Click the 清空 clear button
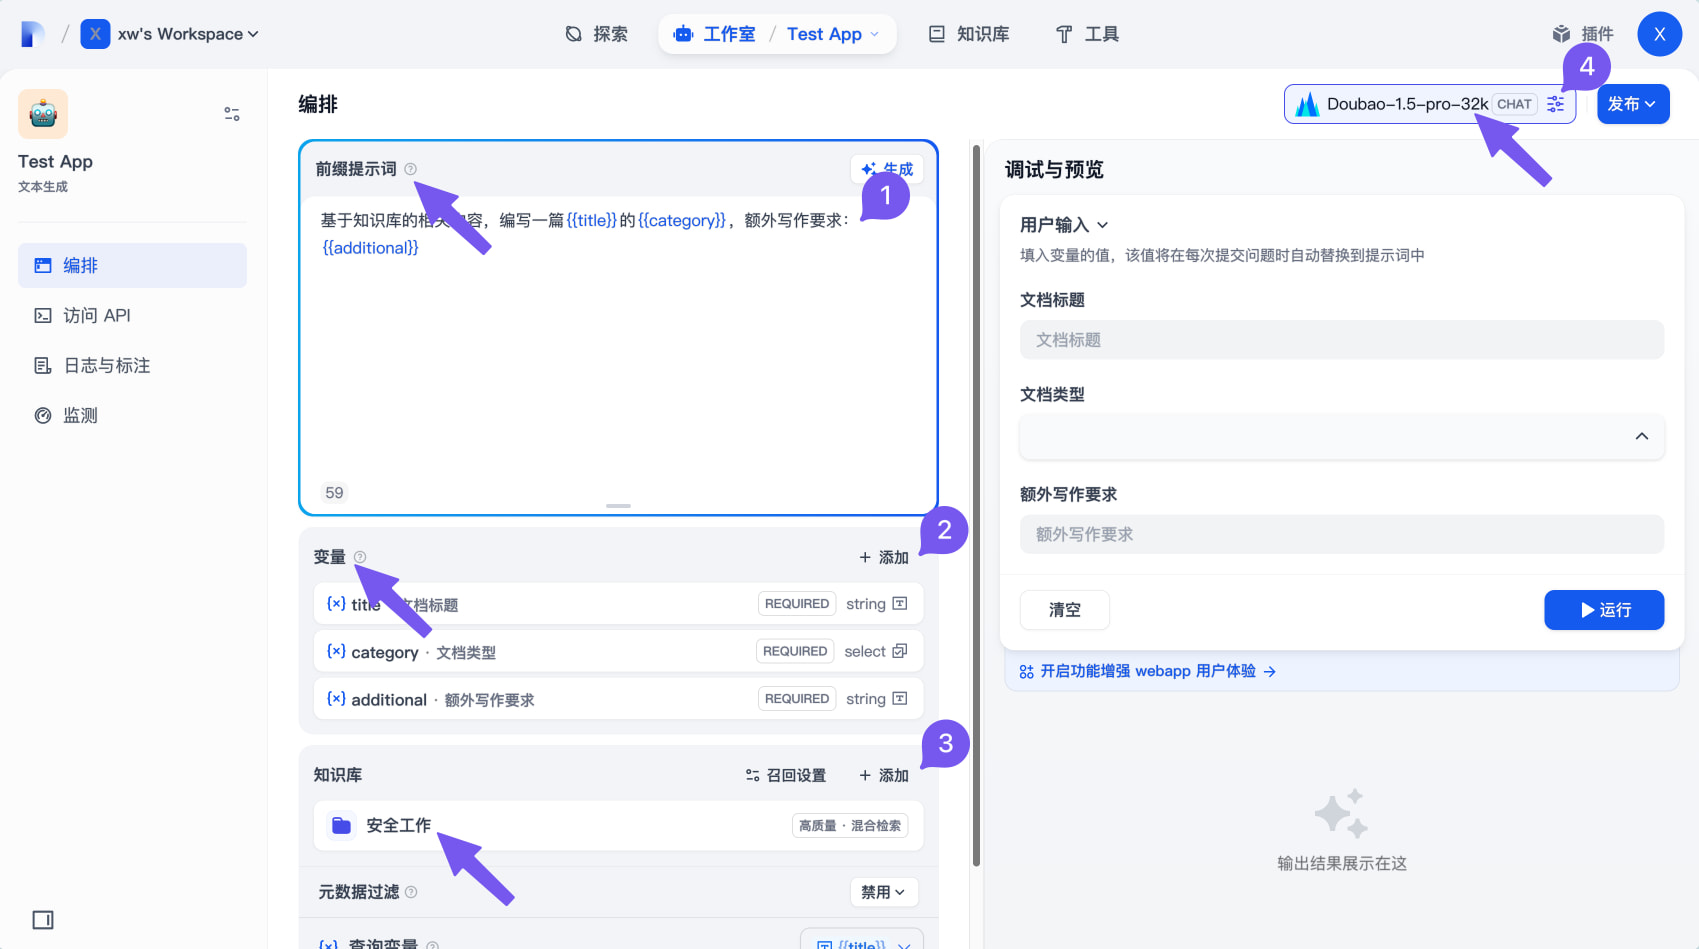 (x=1065, y=610)
